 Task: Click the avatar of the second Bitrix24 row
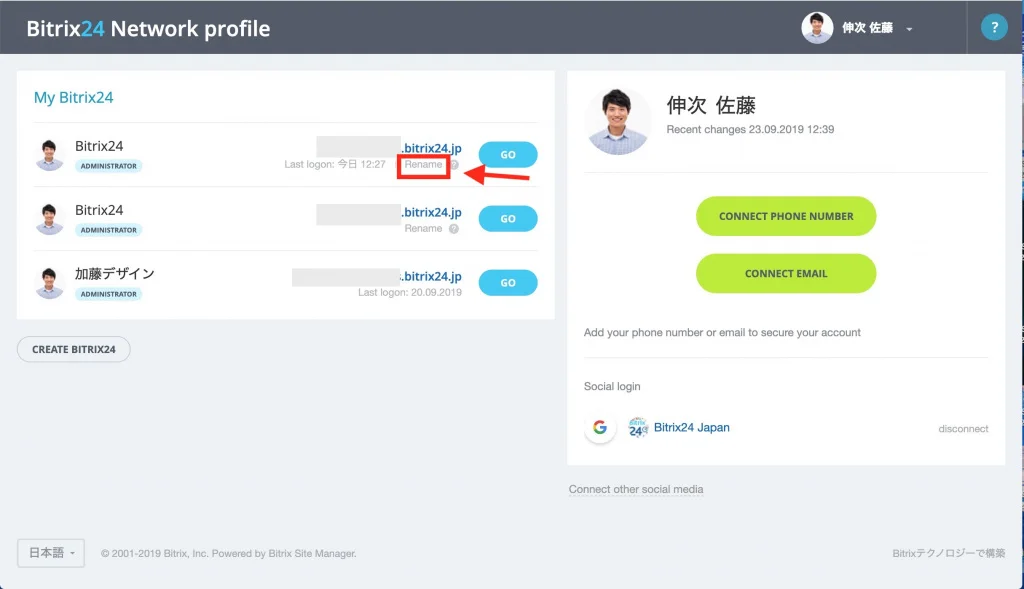pos(50,219)
